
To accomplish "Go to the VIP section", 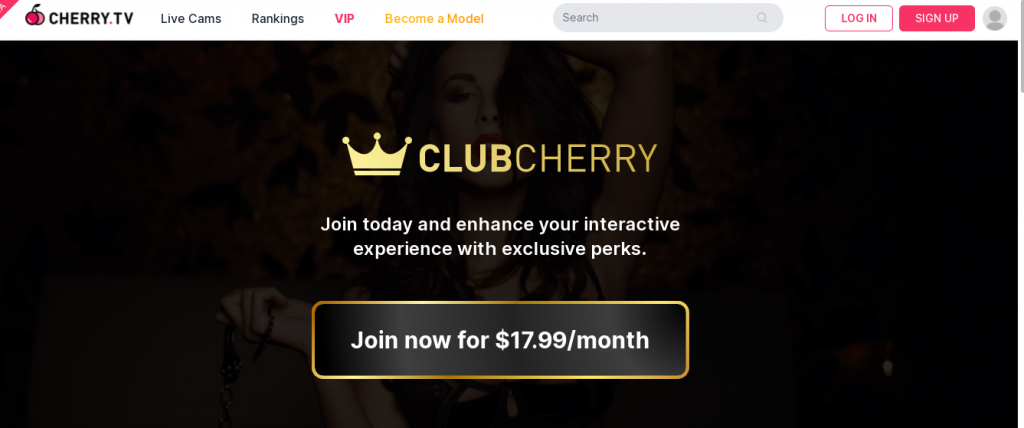I will pos(344,19).
